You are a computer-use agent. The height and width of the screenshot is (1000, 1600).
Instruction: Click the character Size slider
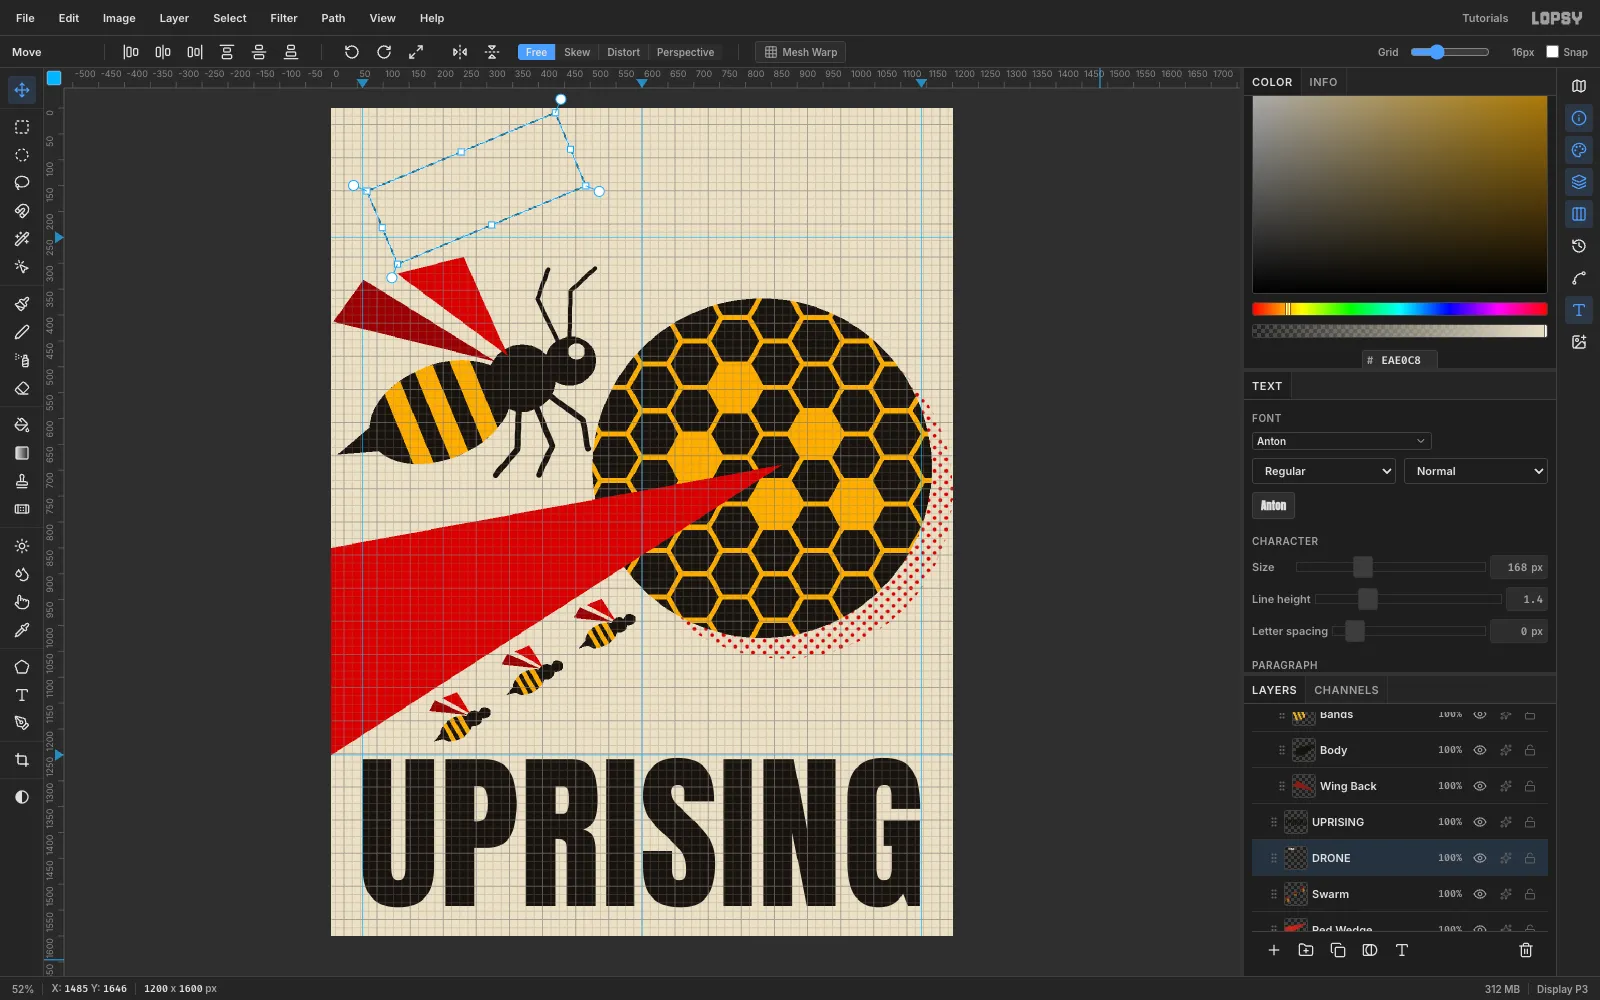(x=1390, y=567)
